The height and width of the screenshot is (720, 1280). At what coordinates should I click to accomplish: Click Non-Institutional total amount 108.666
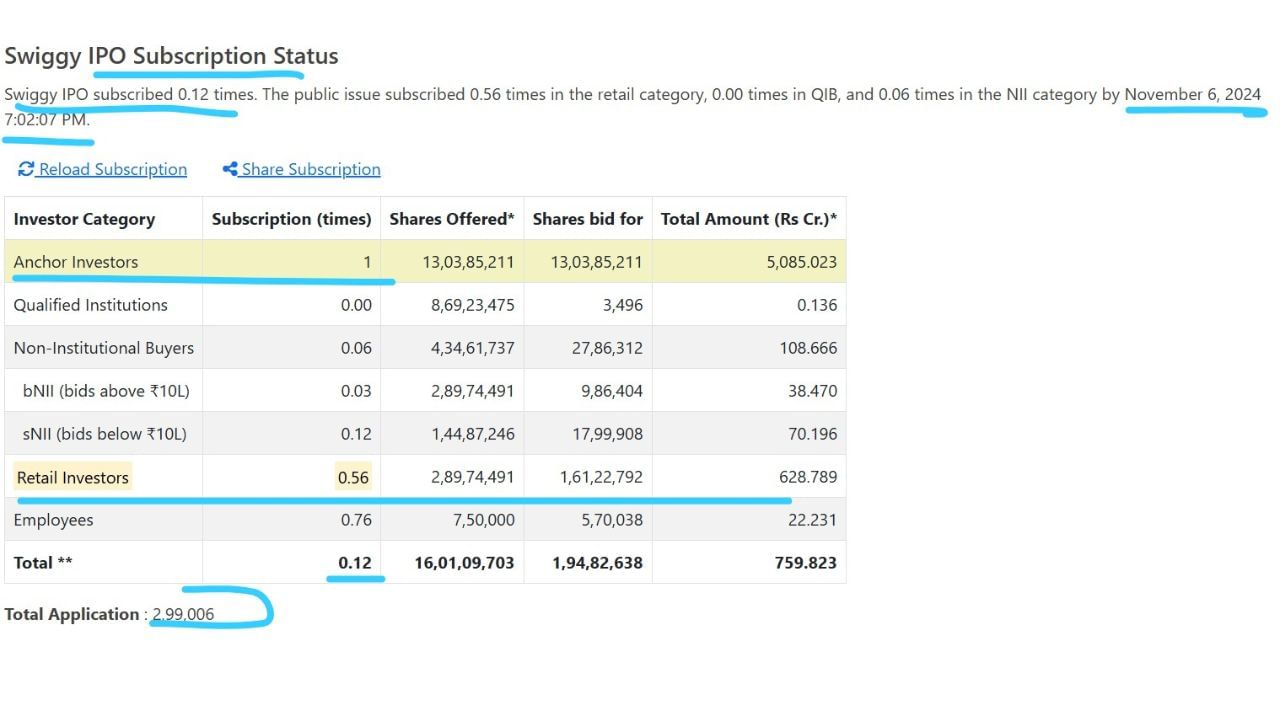(x=808, y=348)
